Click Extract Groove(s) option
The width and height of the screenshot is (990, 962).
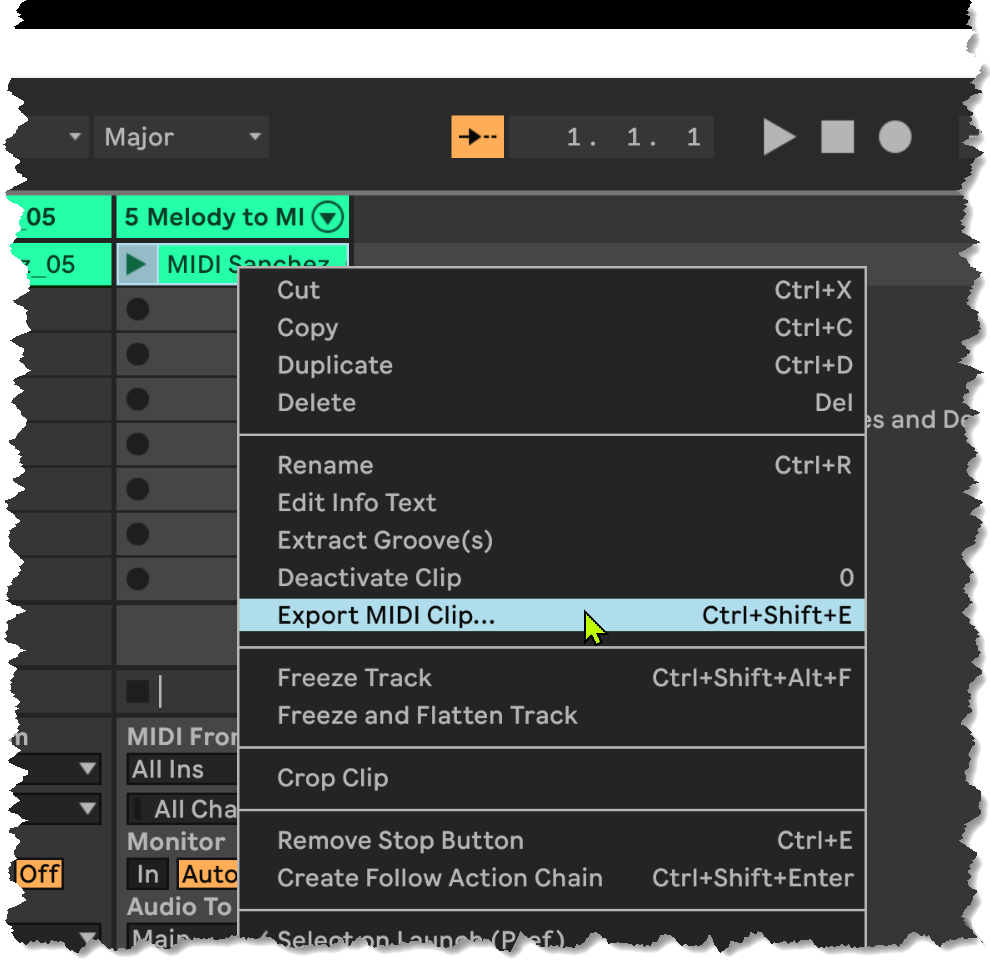point(385,541)
